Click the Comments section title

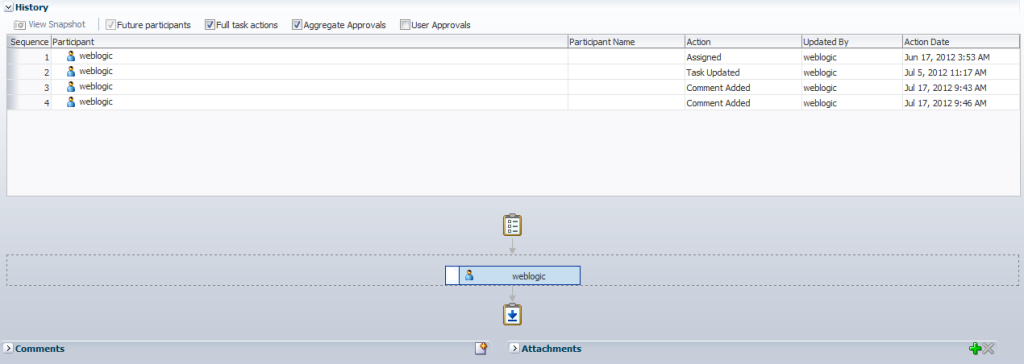[x=40, y=348]
